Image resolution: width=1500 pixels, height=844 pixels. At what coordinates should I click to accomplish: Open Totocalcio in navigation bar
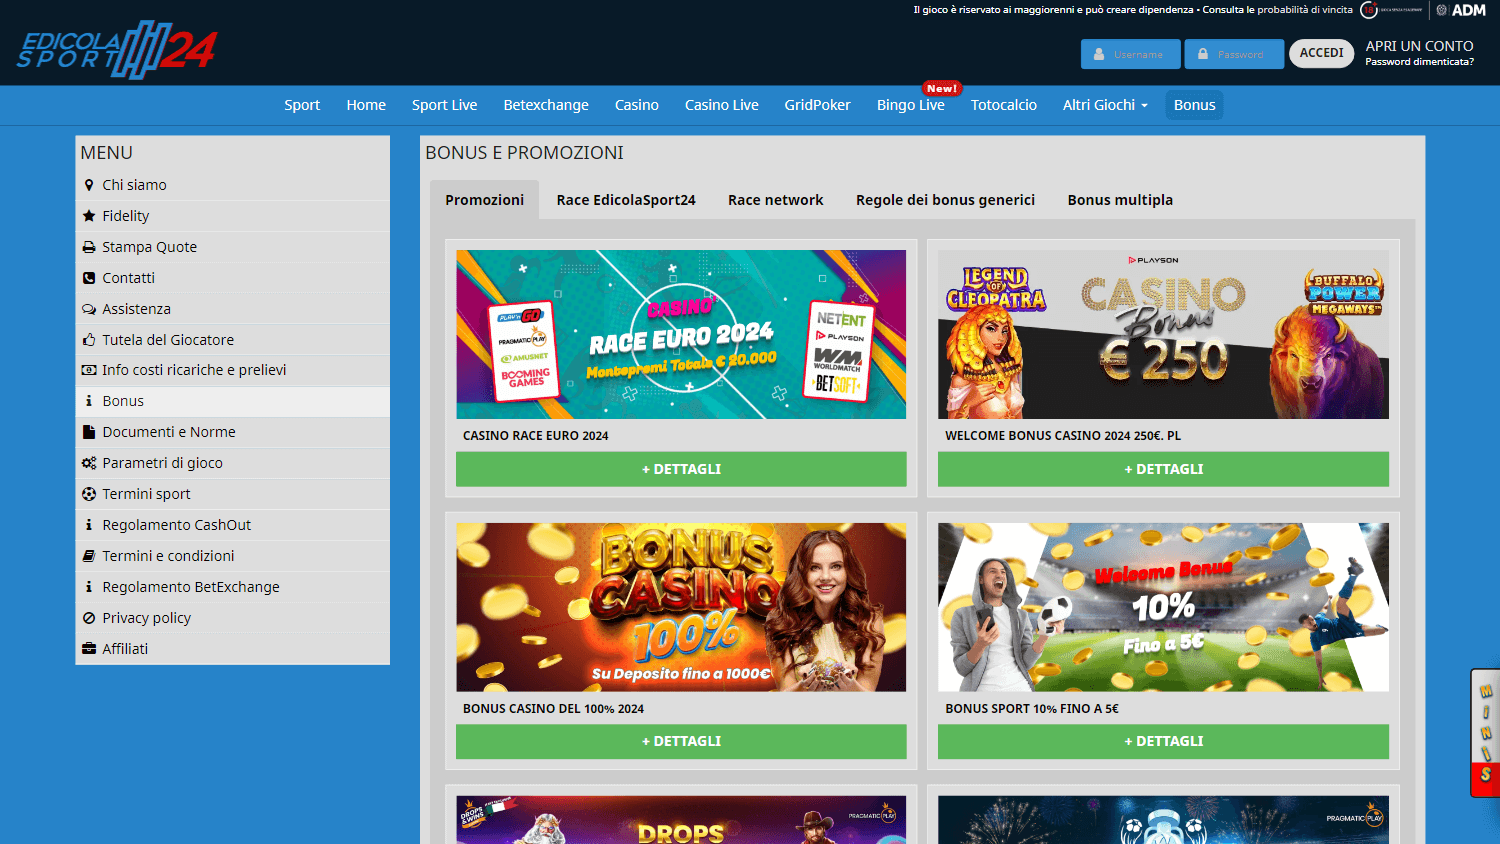[1004, 105]
